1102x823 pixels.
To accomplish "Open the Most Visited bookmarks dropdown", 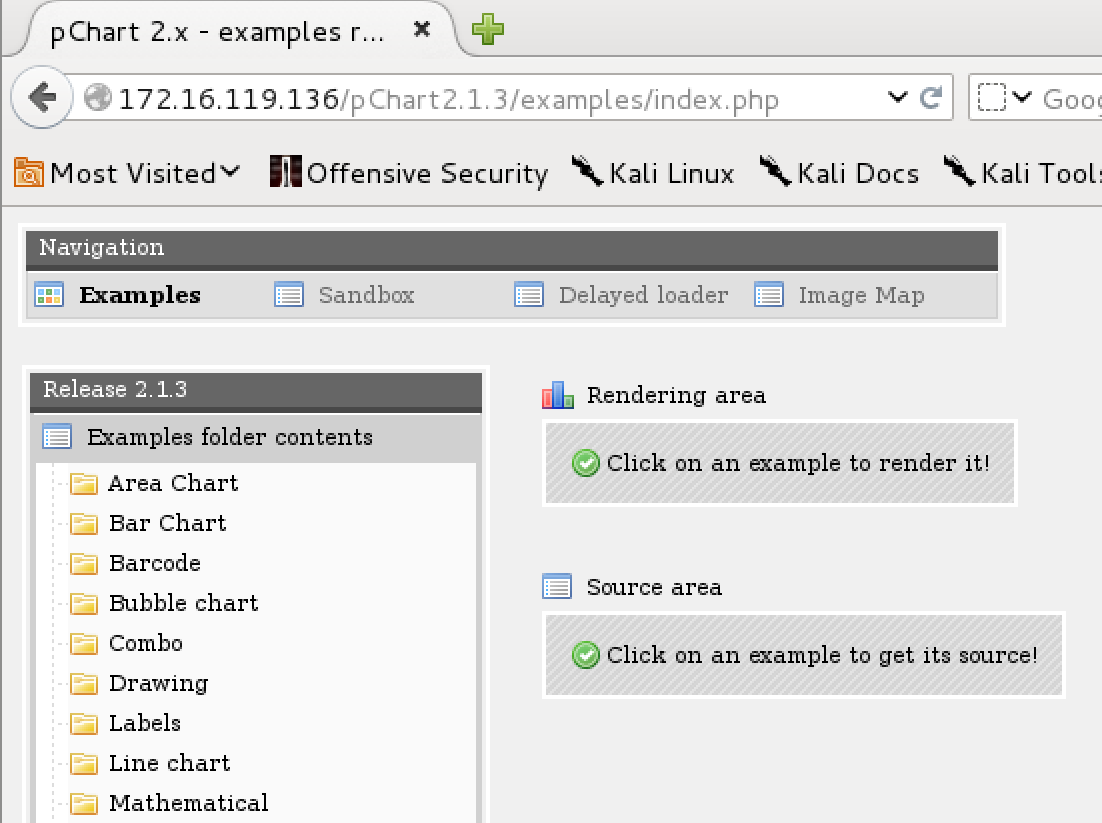I will 127,173.
